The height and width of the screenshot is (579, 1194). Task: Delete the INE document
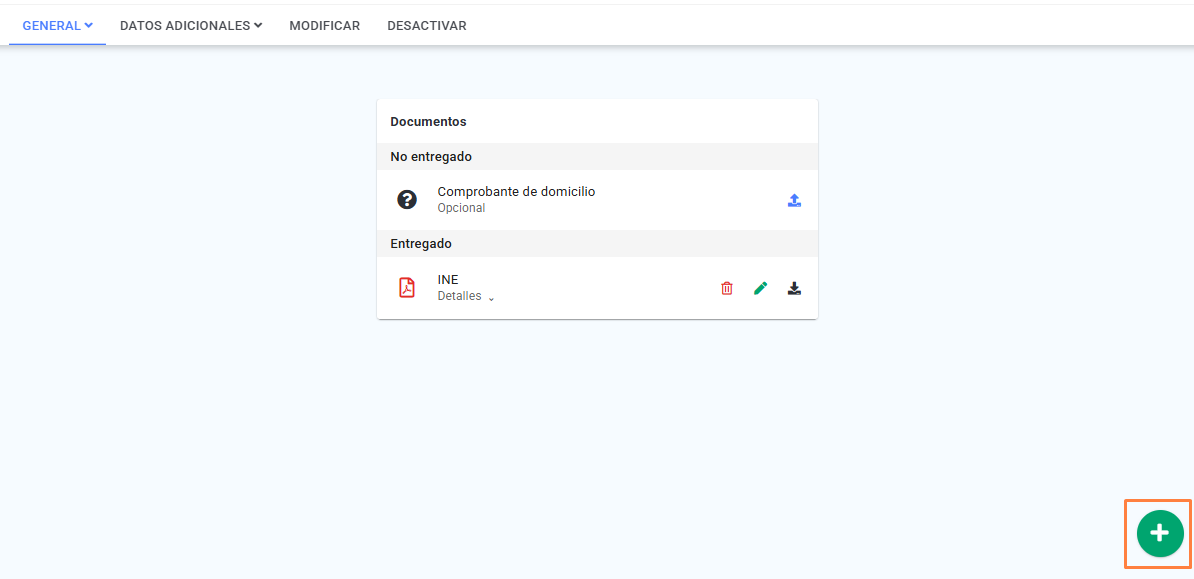727,289
